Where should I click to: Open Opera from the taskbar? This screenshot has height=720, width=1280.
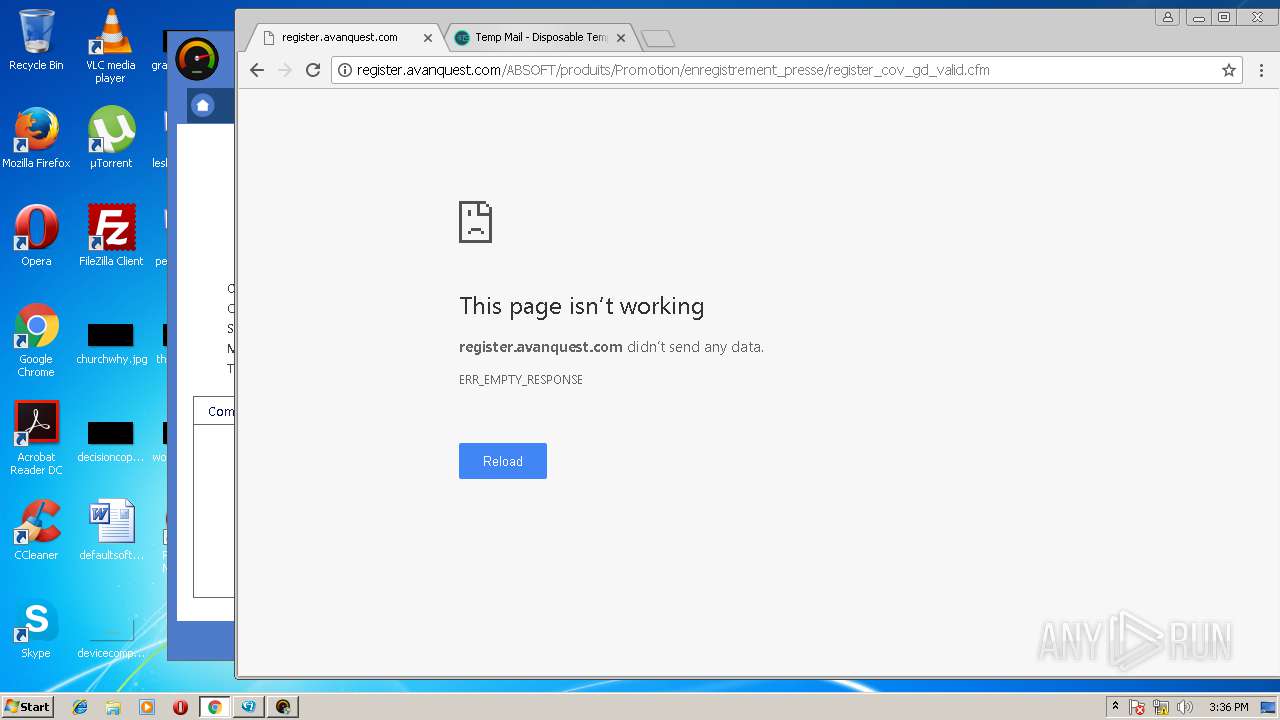[181, 707]
